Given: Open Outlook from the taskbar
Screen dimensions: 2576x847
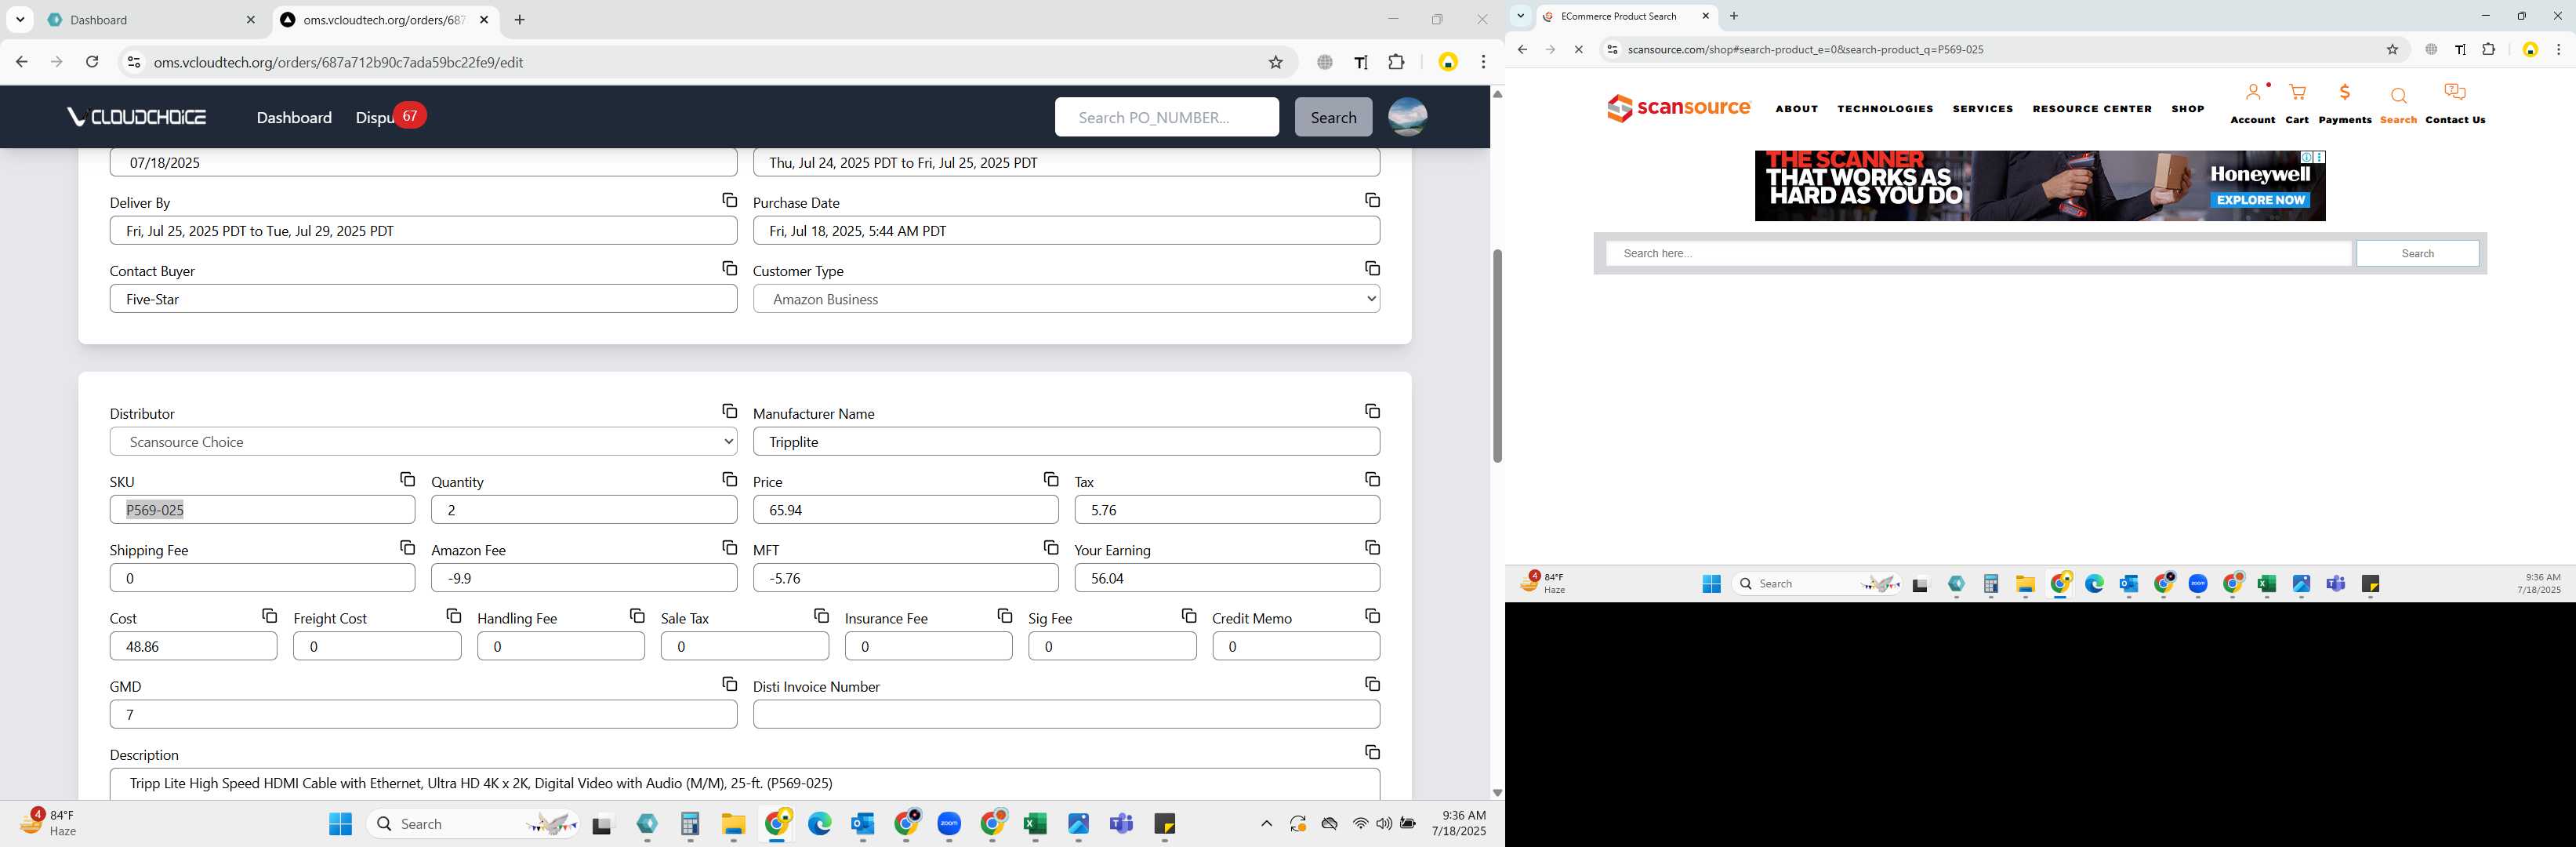Looking at the screenshot, I should (x=862, y=824).
